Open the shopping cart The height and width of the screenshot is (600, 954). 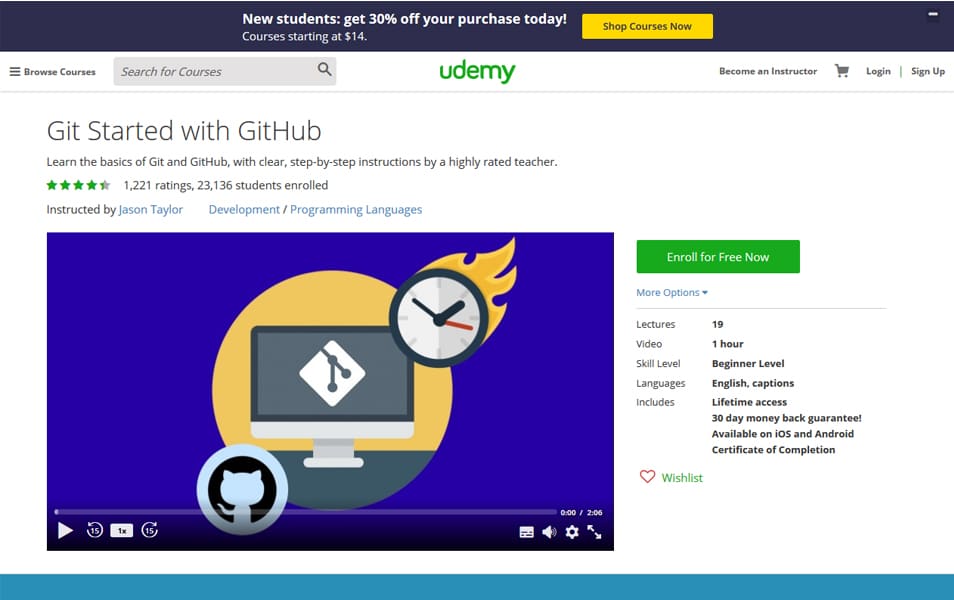(841, 71)
